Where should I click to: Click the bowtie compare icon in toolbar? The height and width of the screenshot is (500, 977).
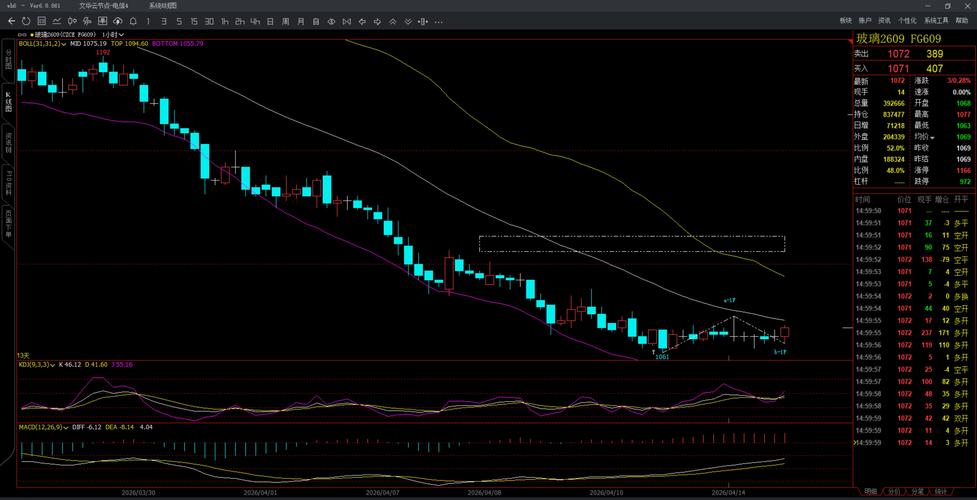(x=346, y=21)
